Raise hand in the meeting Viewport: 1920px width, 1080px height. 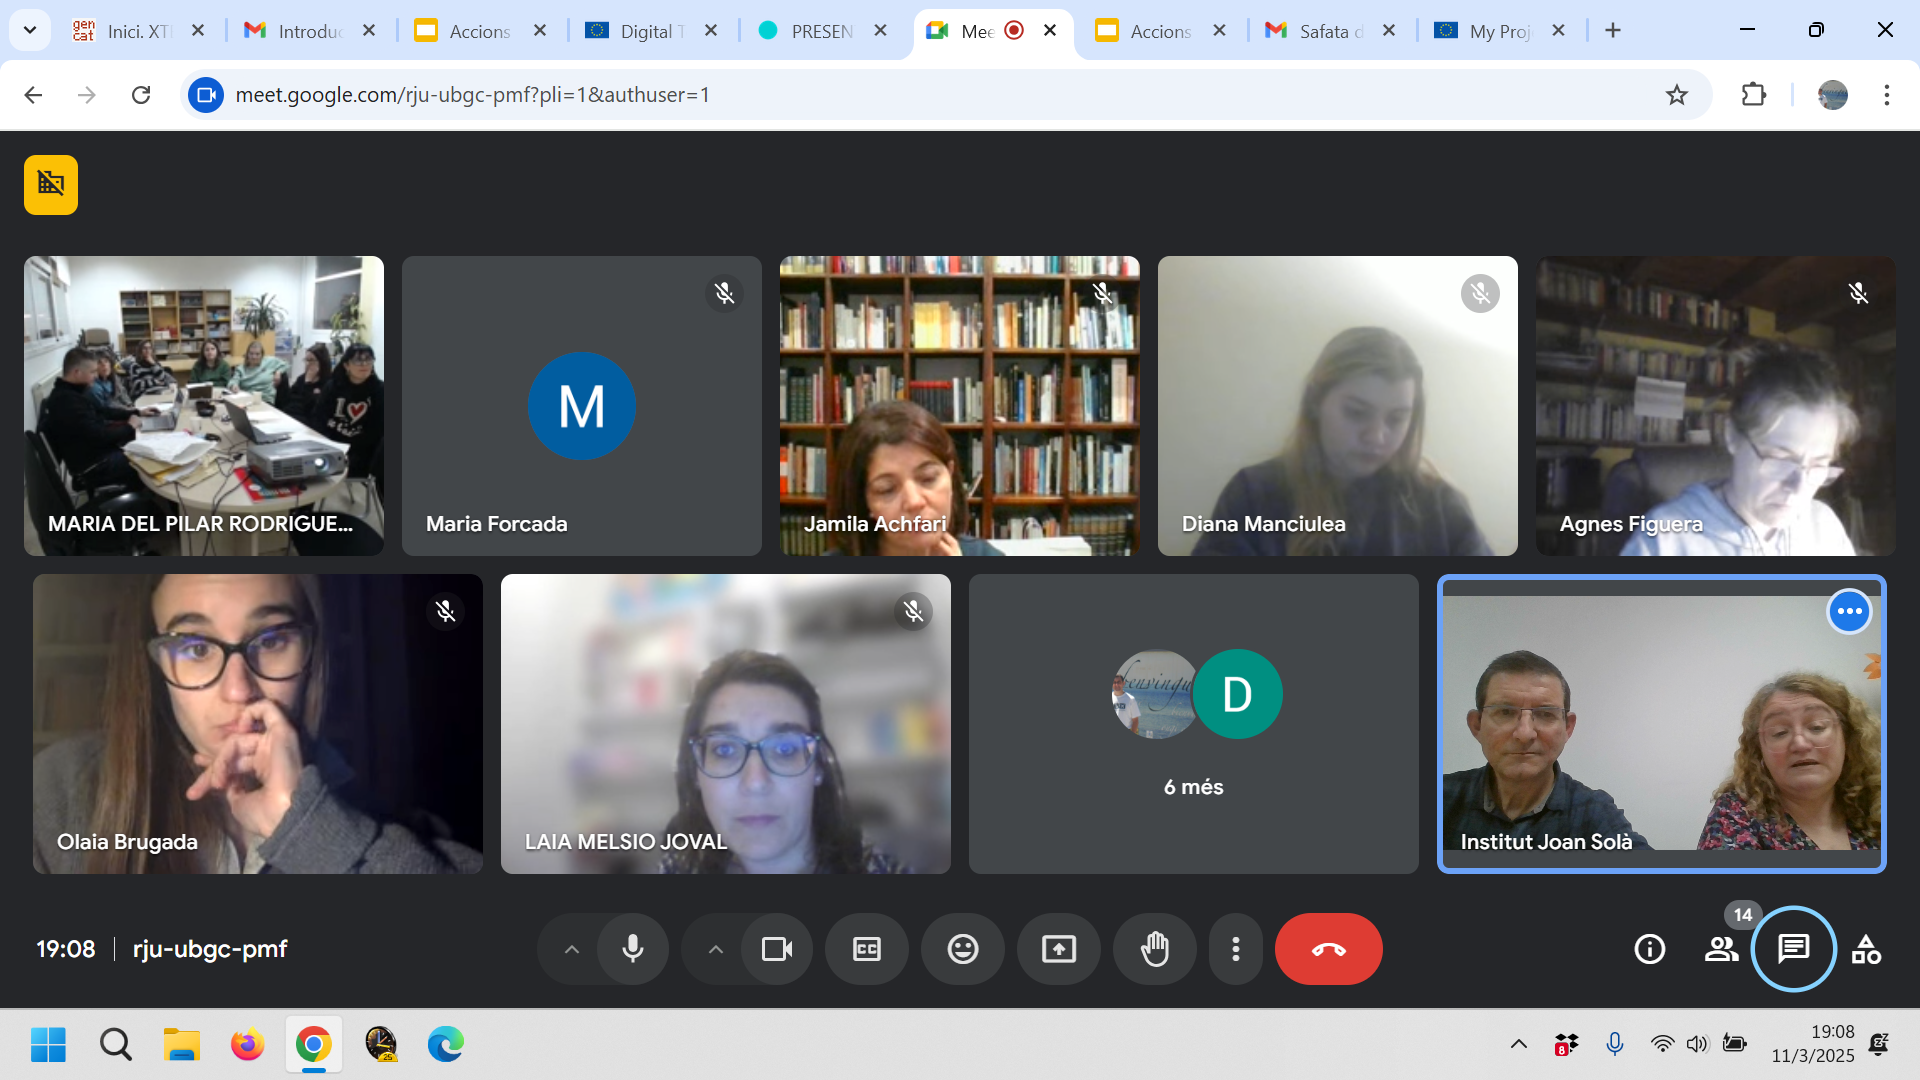click(x=1155, y=949)
